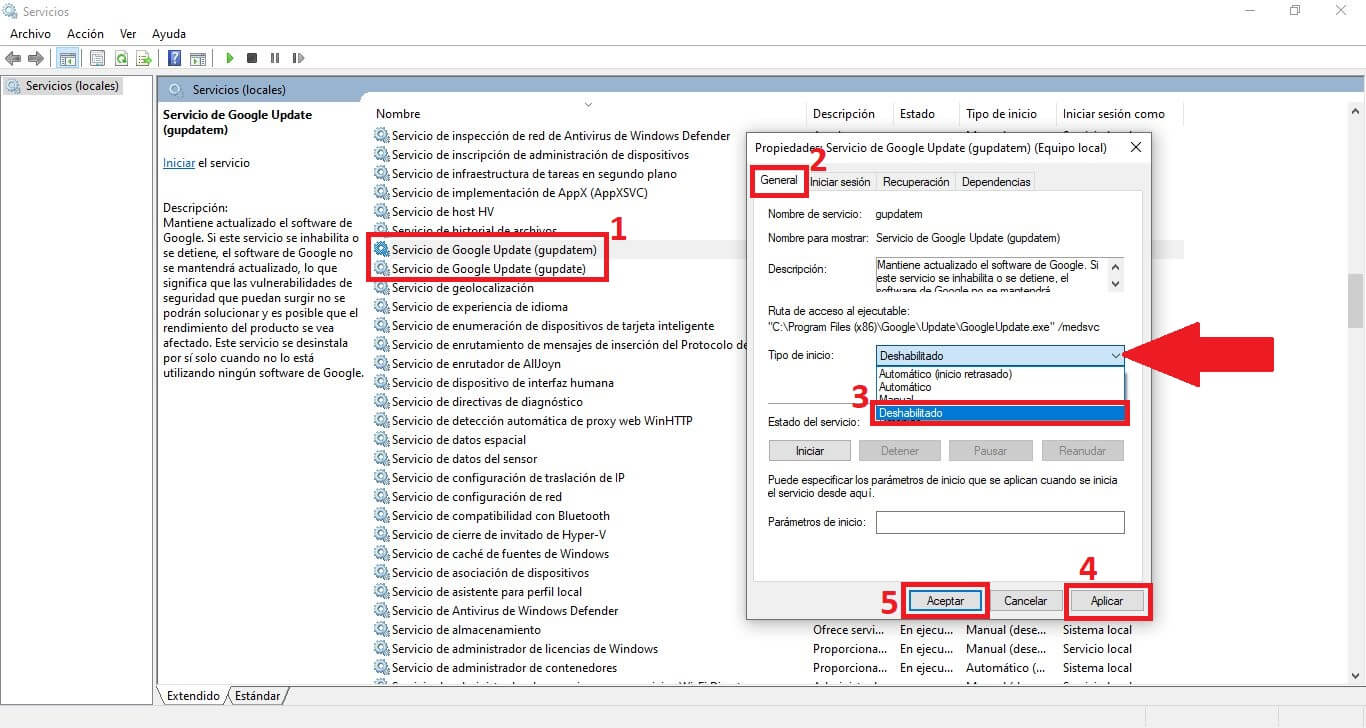
Task: Collapse the Tipo de inicio combo box arrow
Action: (1115, 355)
